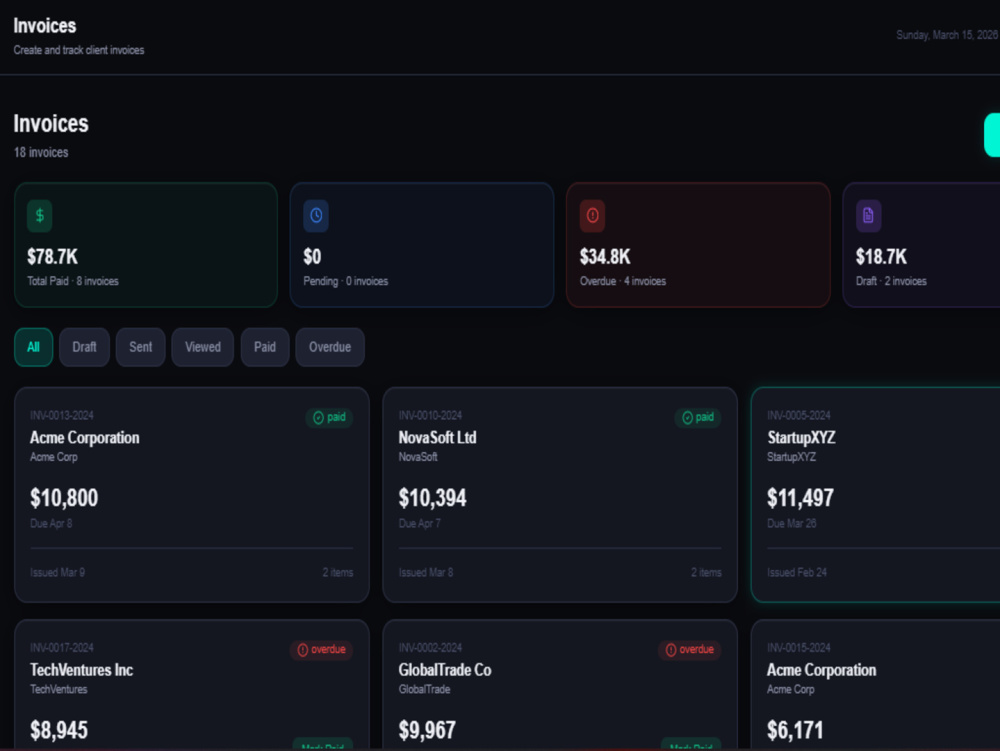This screenshot has width=1000, height=751.
Task: Click the paid status badge on NovaSoft Ltd invoice
Action: pyautogui.click(x=698, y=418)
